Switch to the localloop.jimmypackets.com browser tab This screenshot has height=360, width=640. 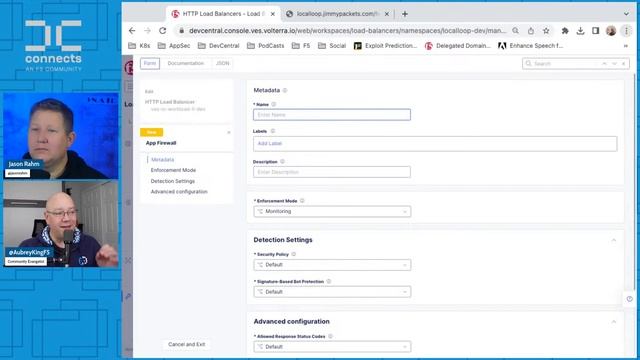[338, 14]
